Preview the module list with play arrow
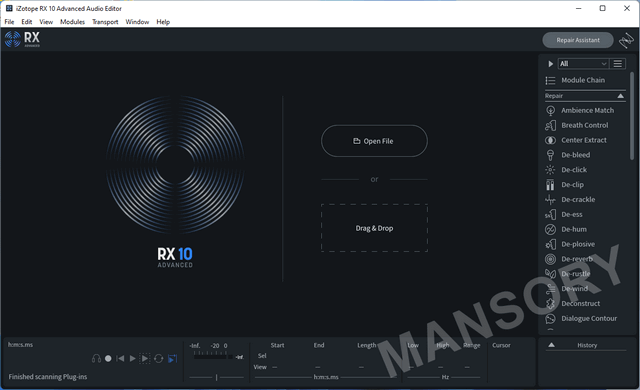Screen dimensions: 640x390 (x=551, y=64)
